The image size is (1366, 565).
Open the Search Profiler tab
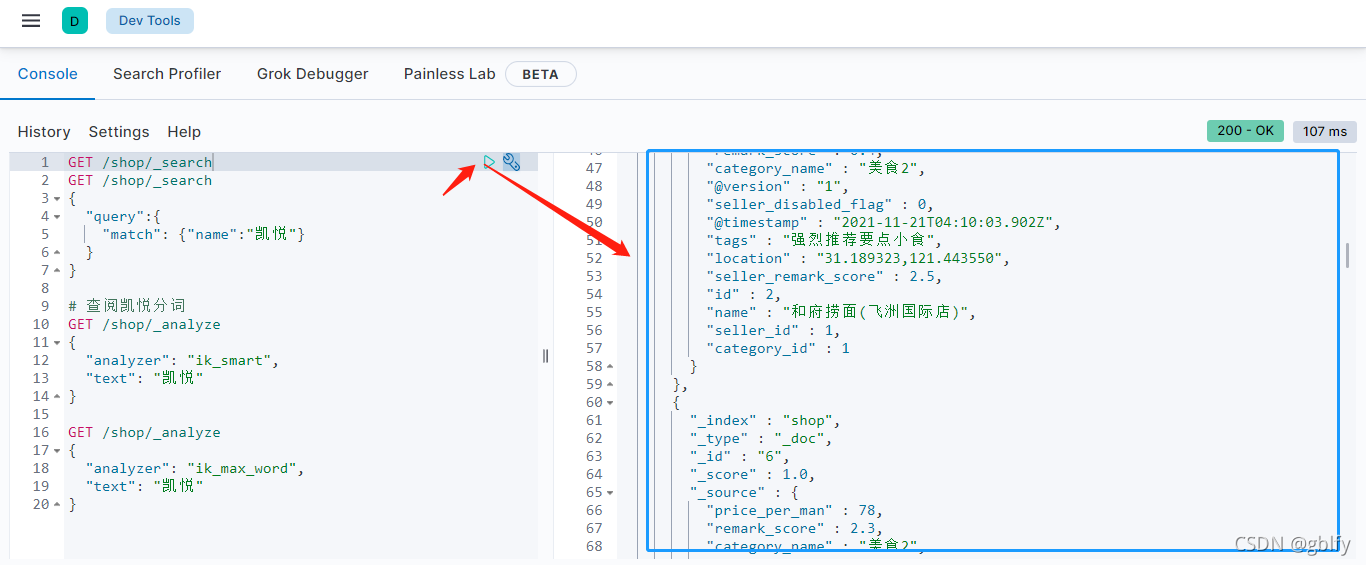coord(167,74)
